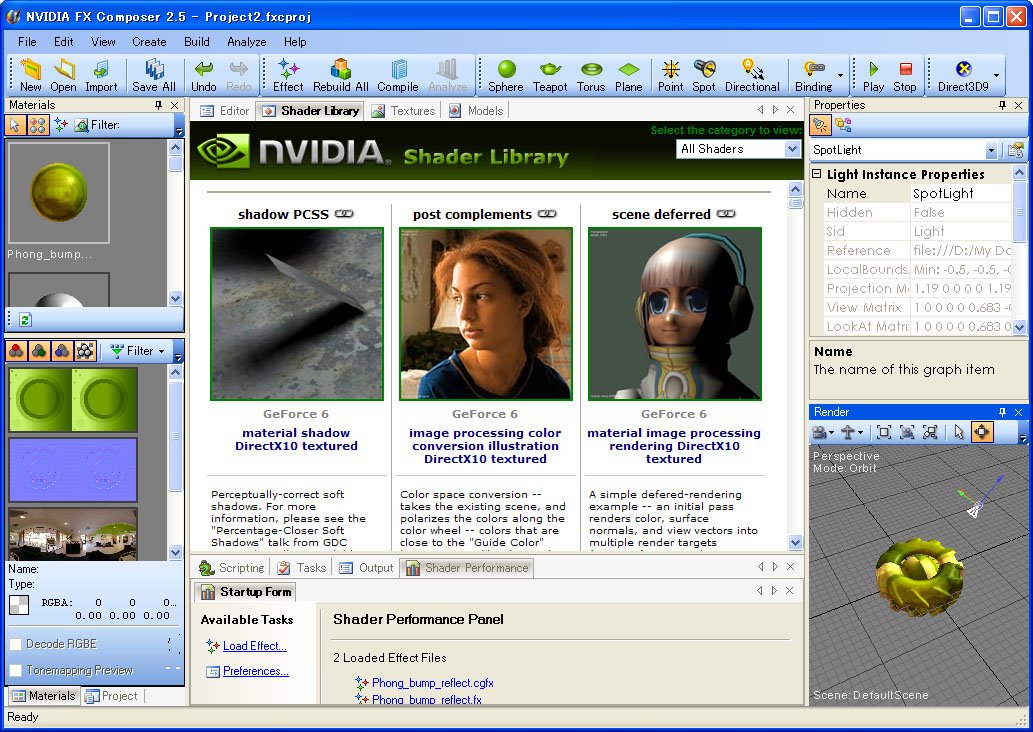Toggle the green channel button in texture panel
Screen dimensions: 1033x732
tap(40, 351)
